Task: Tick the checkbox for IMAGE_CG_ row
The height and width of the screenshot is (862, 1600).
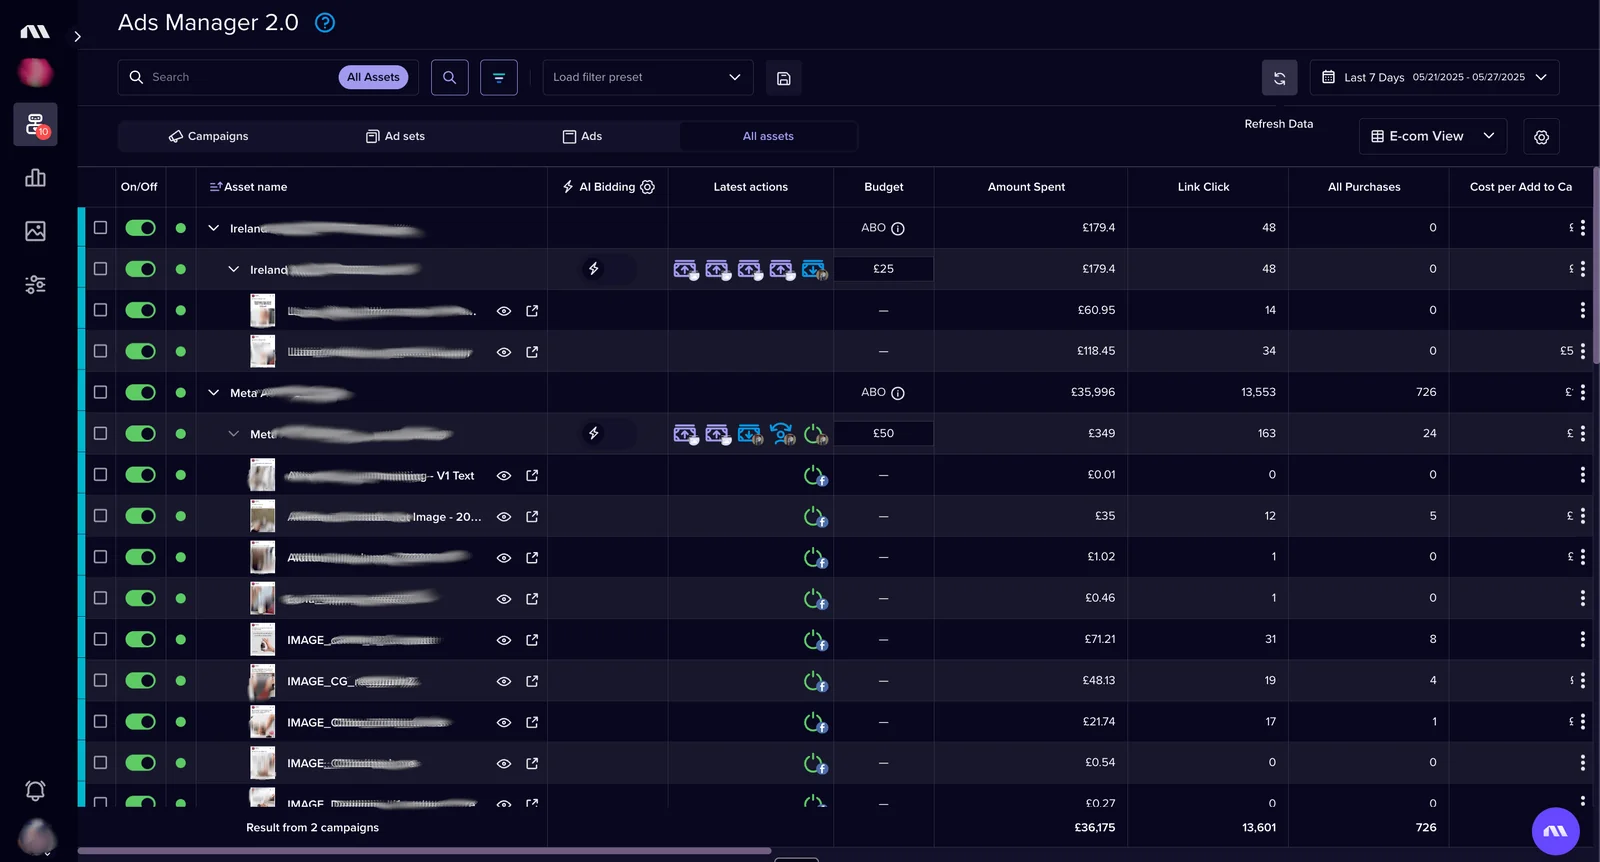Action: (x=100, y=680)
